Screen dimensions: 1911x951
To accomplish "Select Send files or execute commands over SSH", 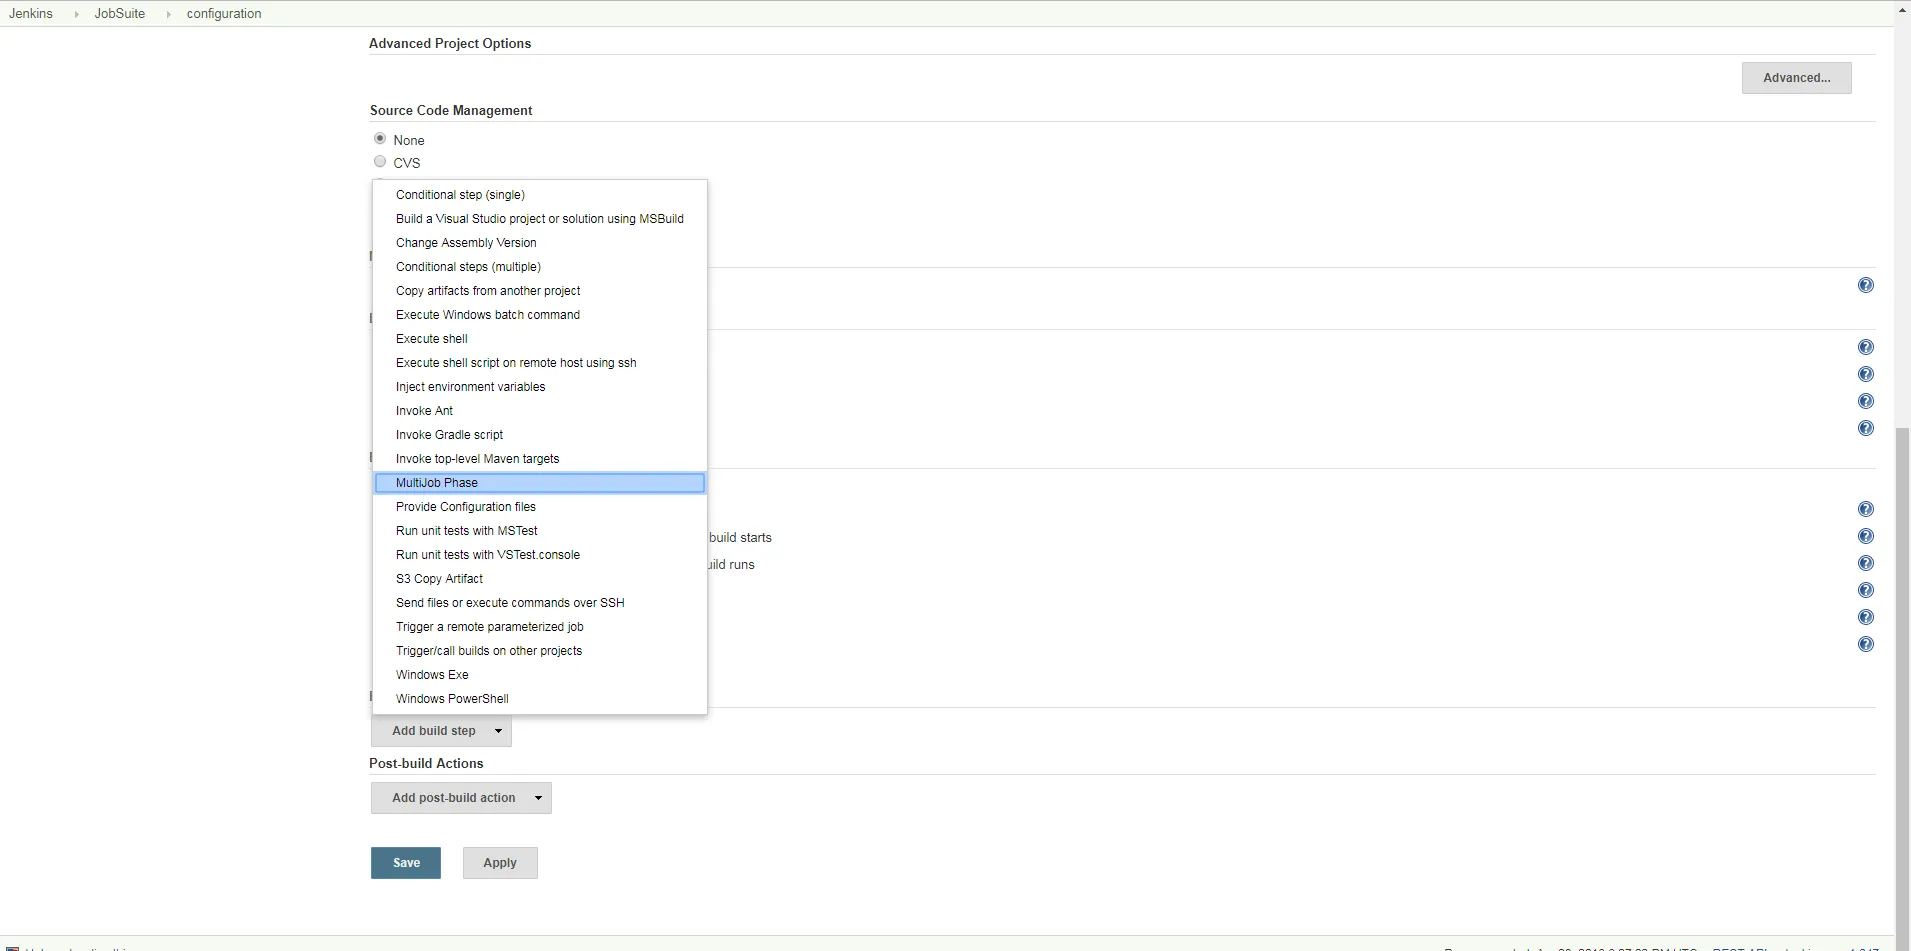I will 540,603.
